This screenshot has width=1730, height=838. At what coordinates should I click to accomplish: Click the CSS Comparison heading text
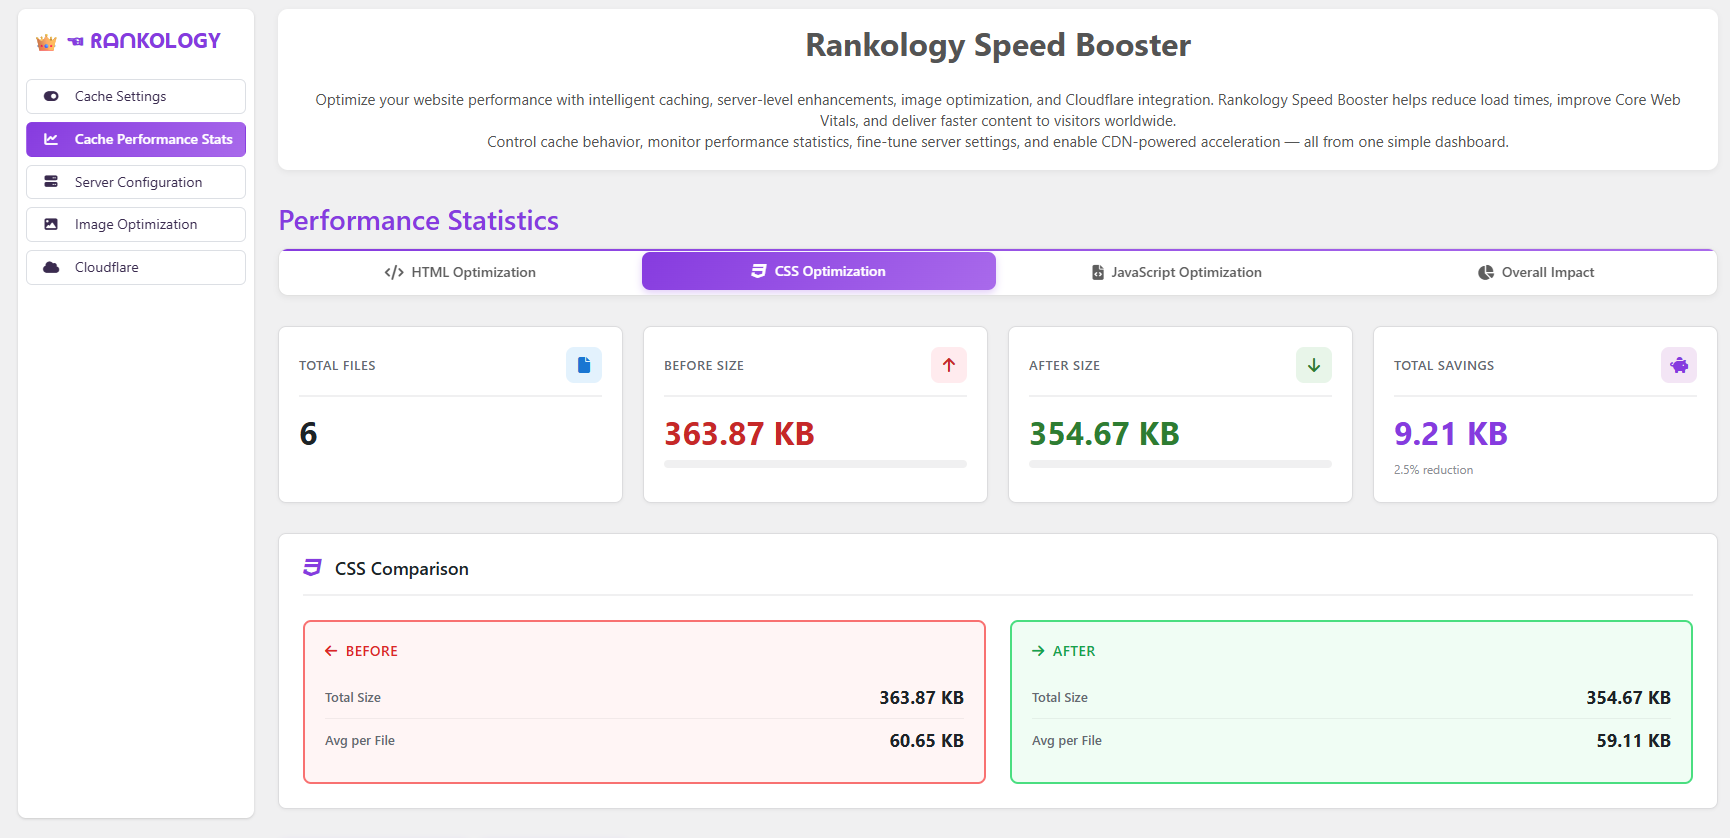point(401,569)
